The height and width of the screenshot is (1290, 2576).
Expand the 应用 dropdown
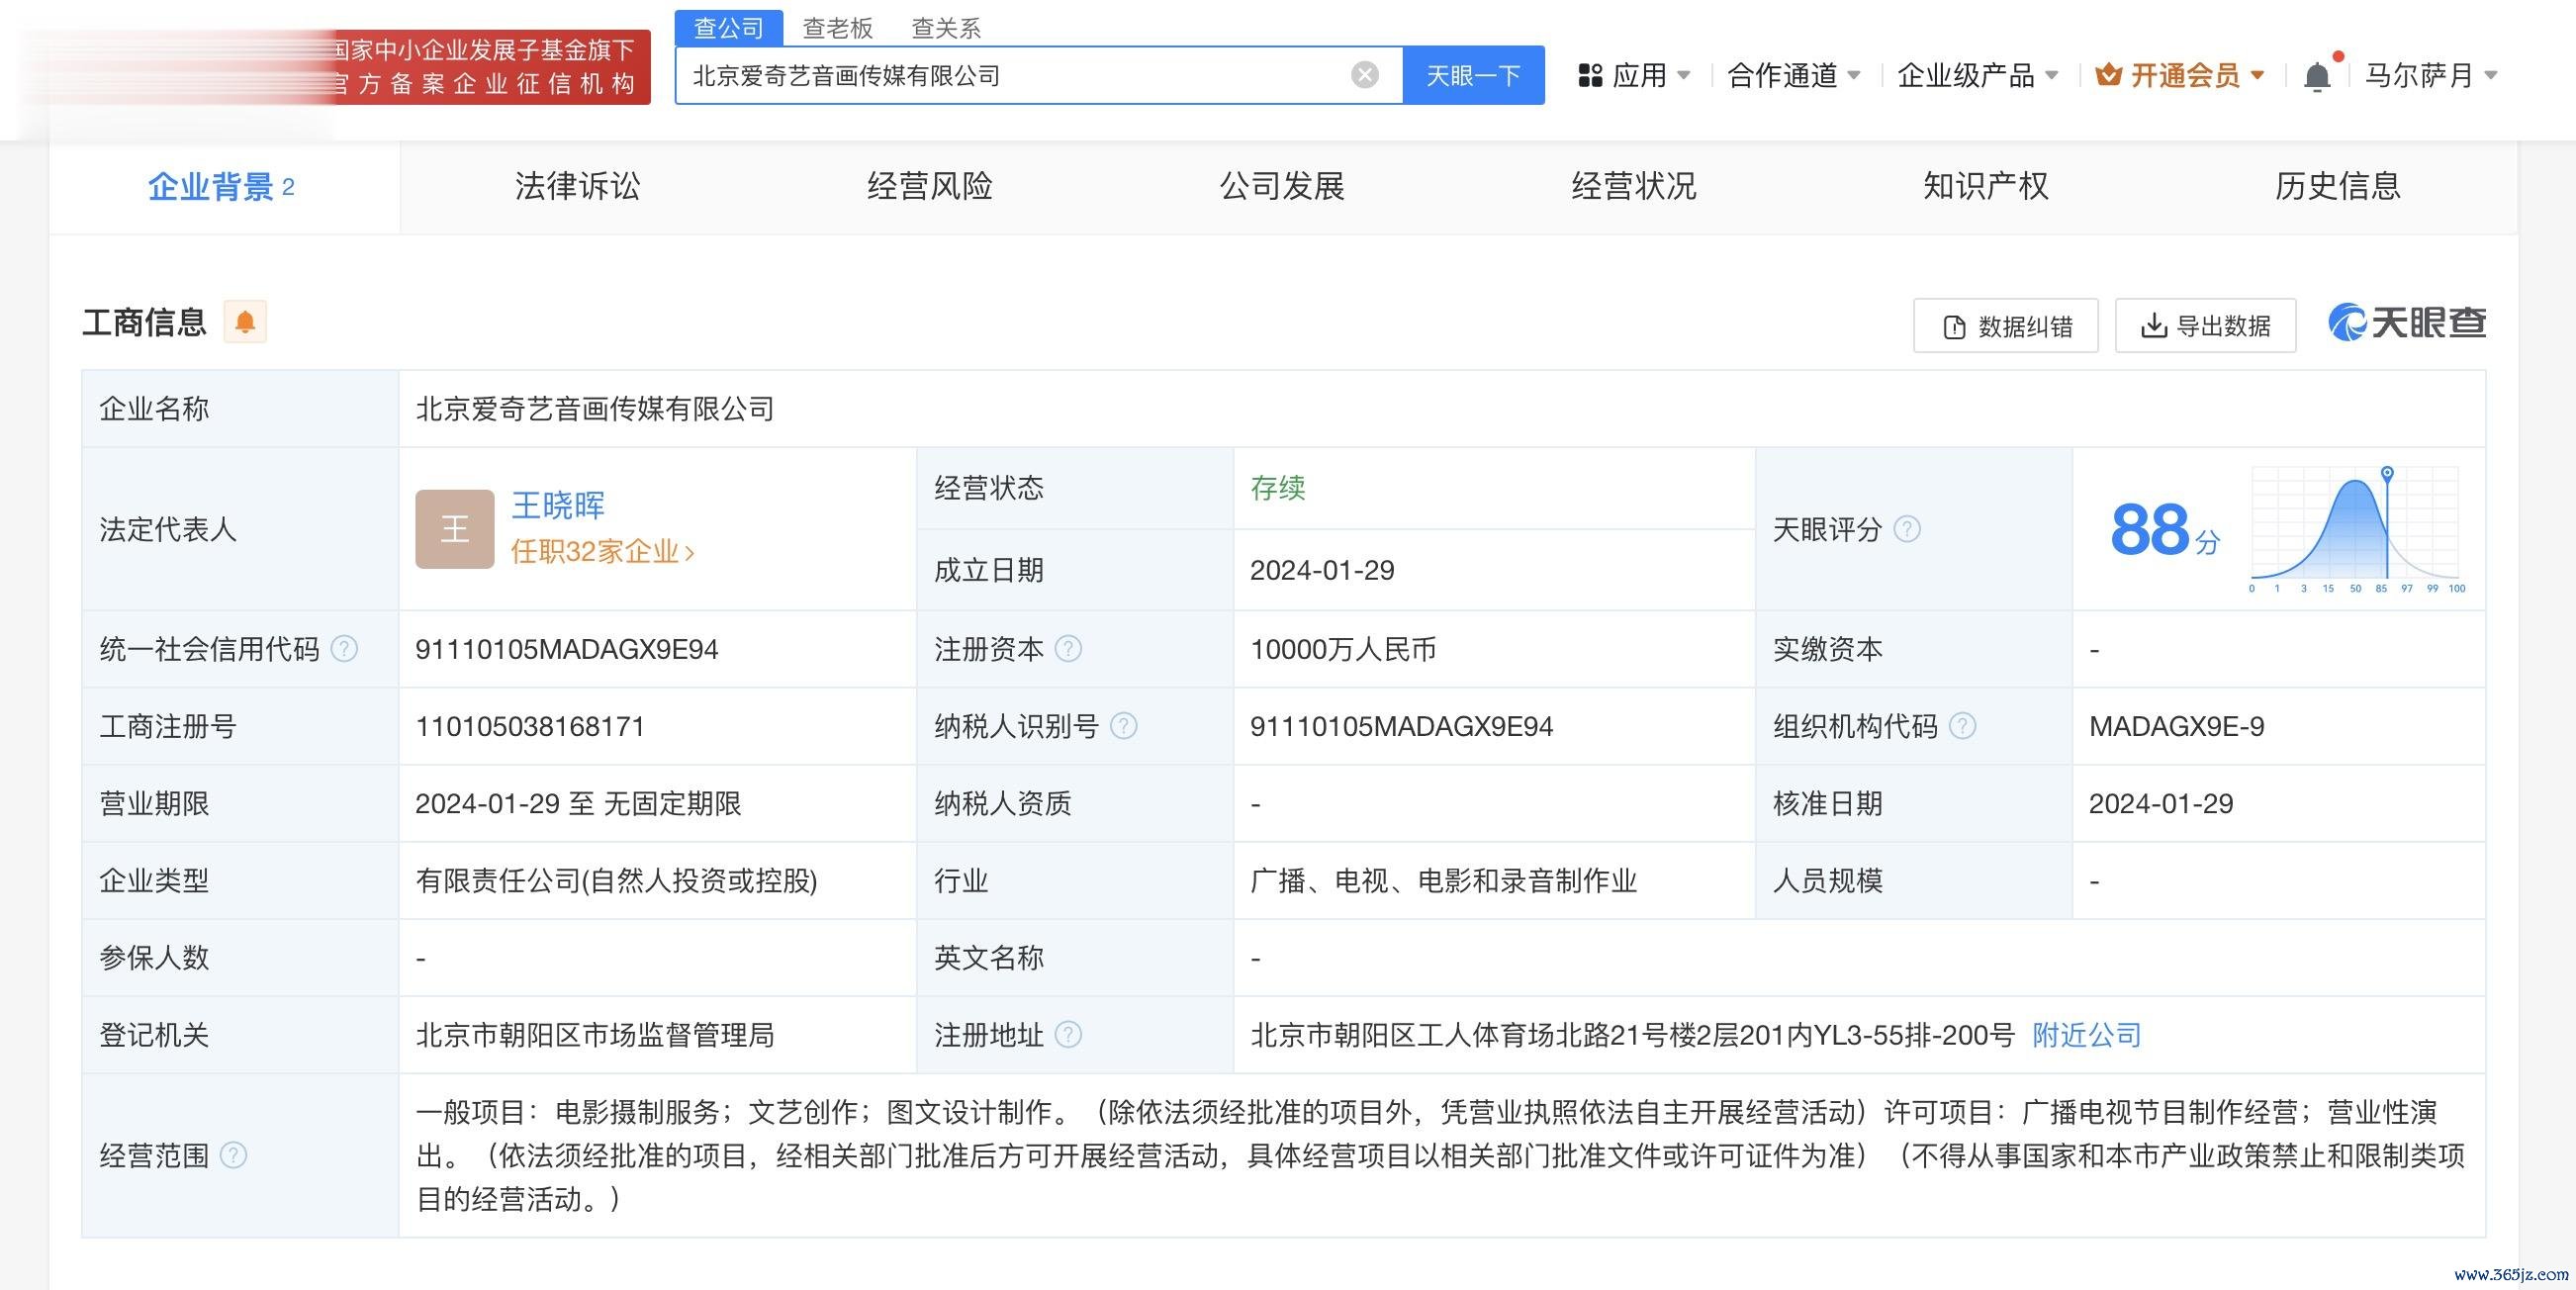tap(1683, 75)
